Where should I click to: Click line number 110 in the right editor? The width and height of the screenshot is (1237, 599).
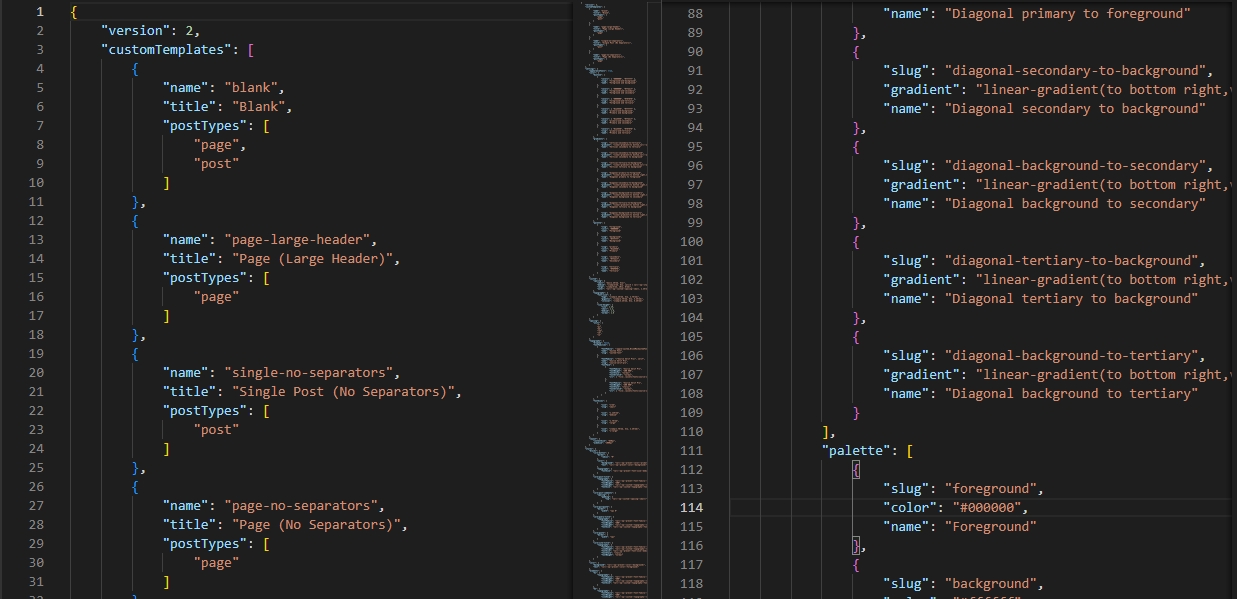[691, 431]
